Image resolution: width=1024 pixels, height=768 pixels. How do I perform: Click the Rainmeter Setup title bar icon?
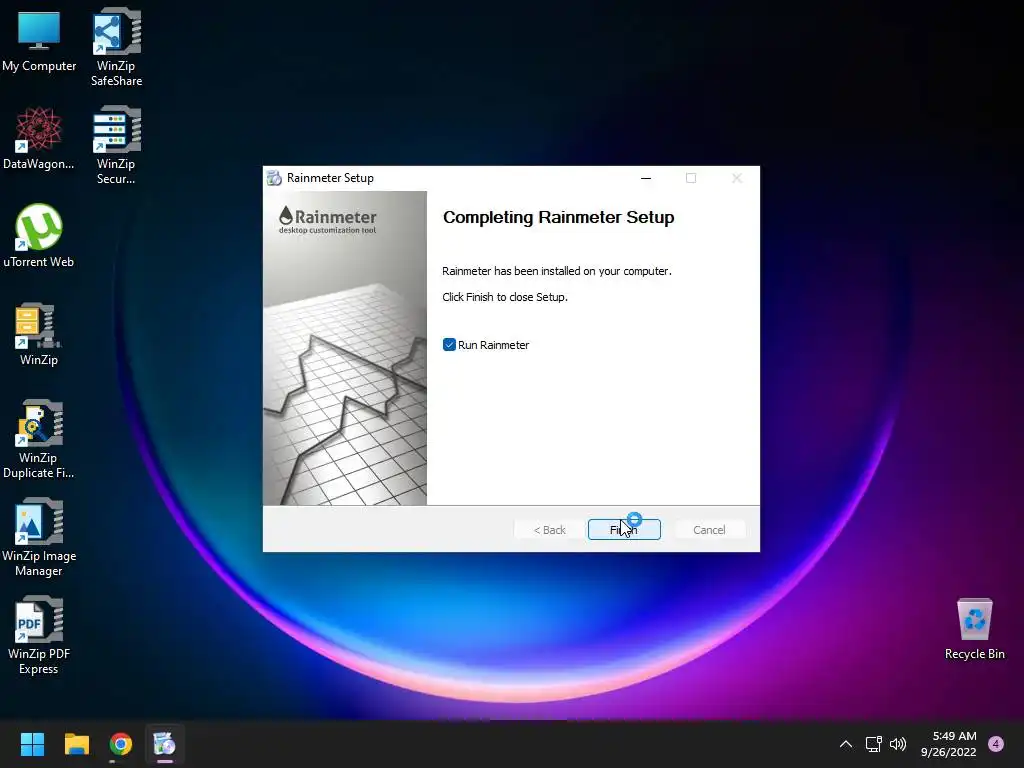tap(274, 178)
